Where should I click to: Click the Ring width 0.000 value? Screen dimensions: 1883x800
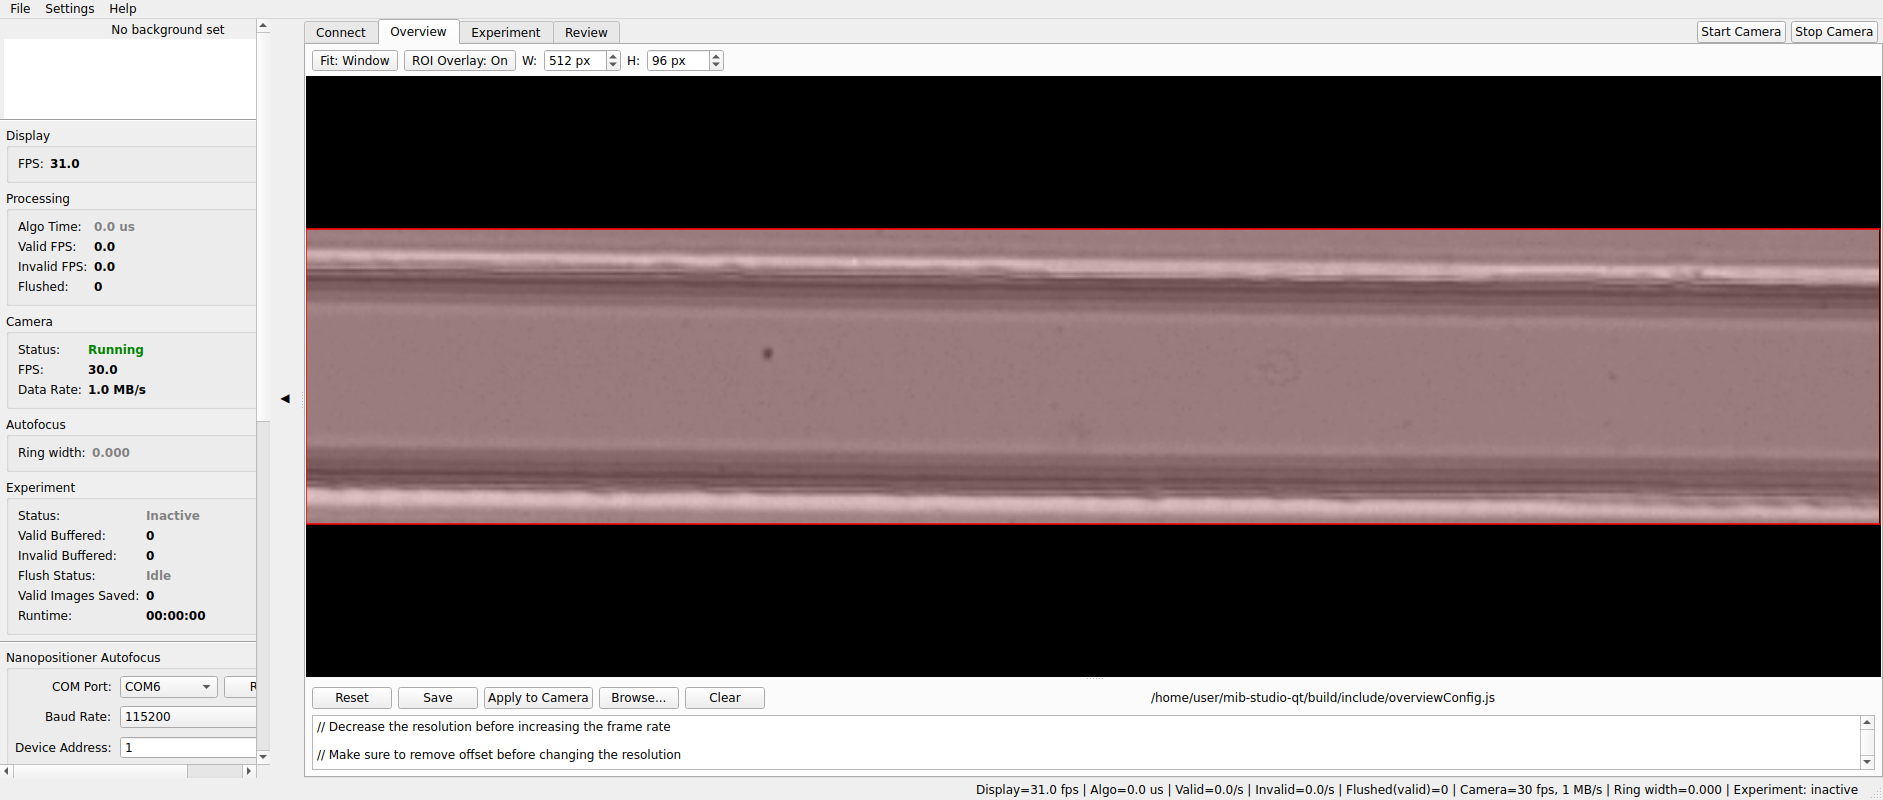tap(111, 453)
